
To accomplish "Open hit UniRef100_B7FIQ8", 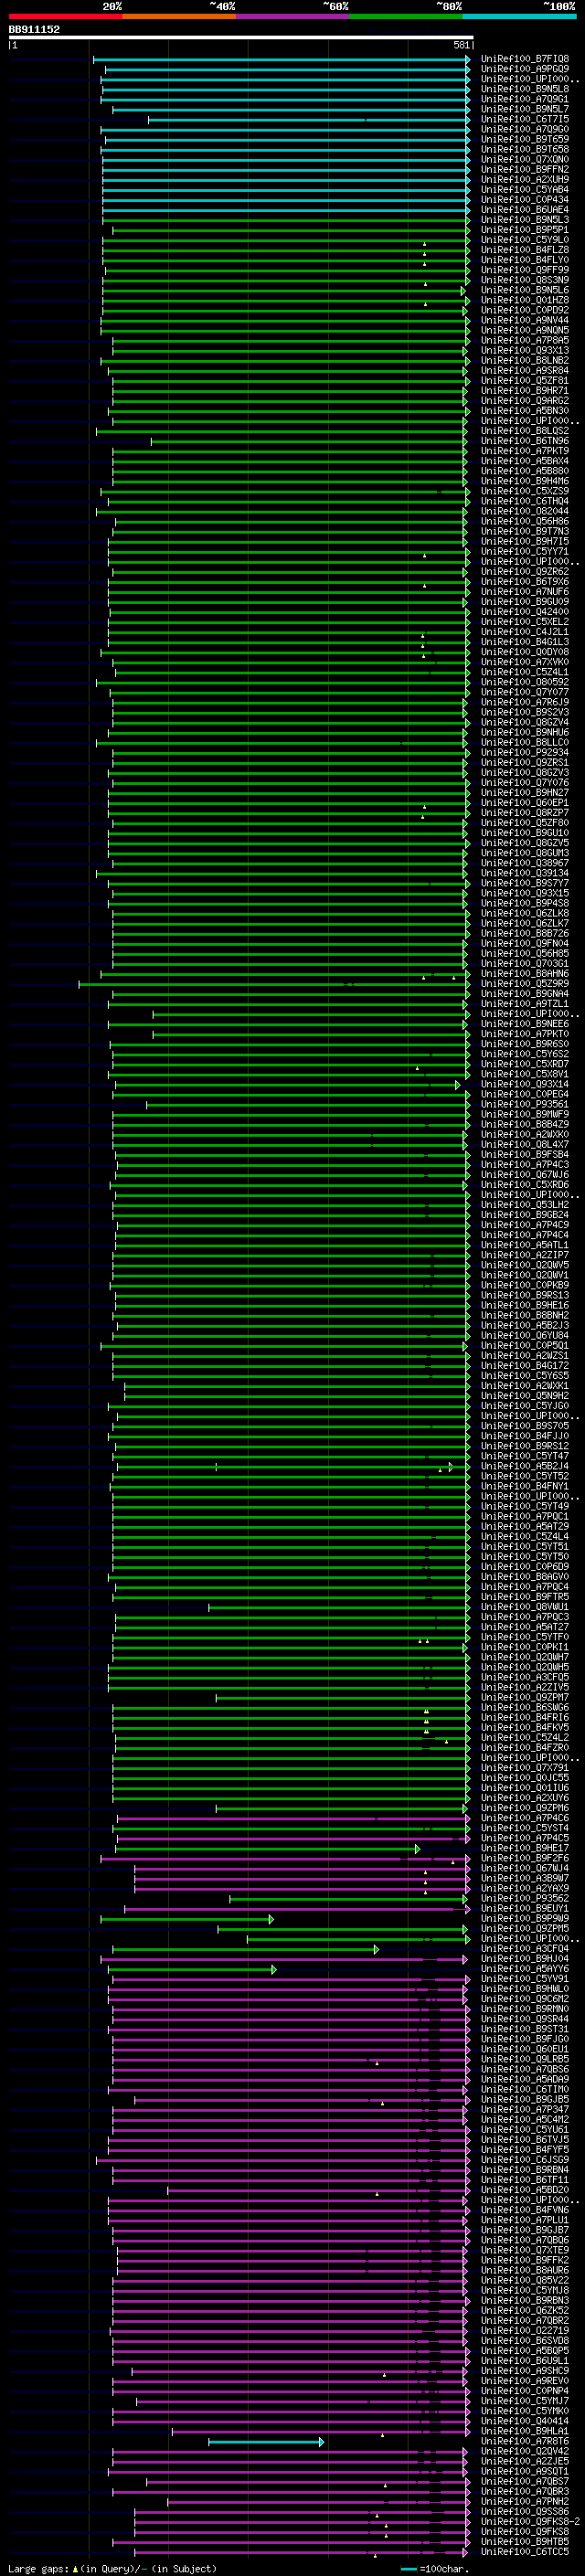I will coord(525,59).
